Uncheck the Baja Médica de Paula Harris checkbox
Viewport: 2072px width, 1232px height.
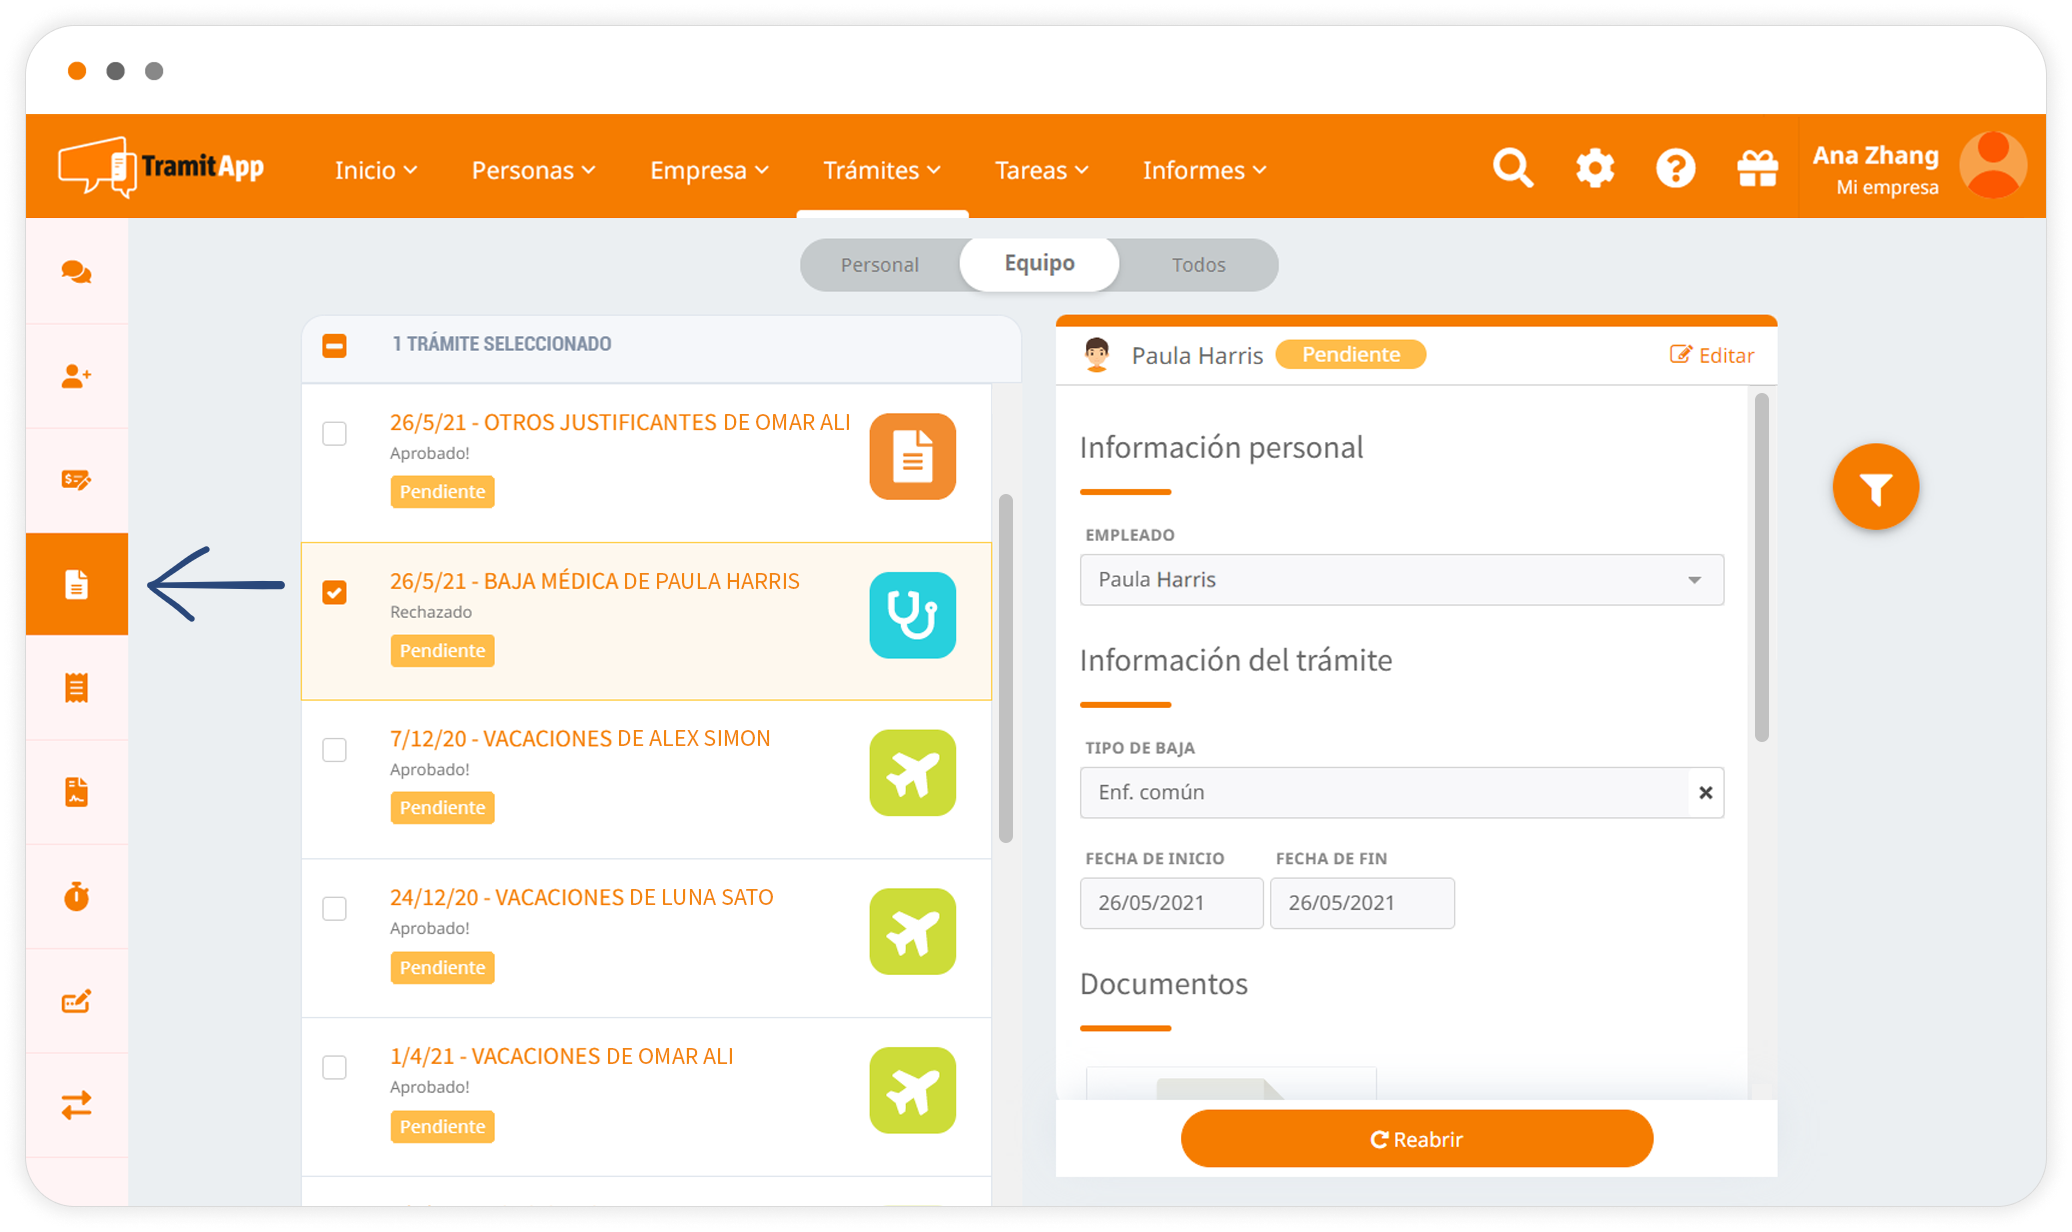coord(335,592)
